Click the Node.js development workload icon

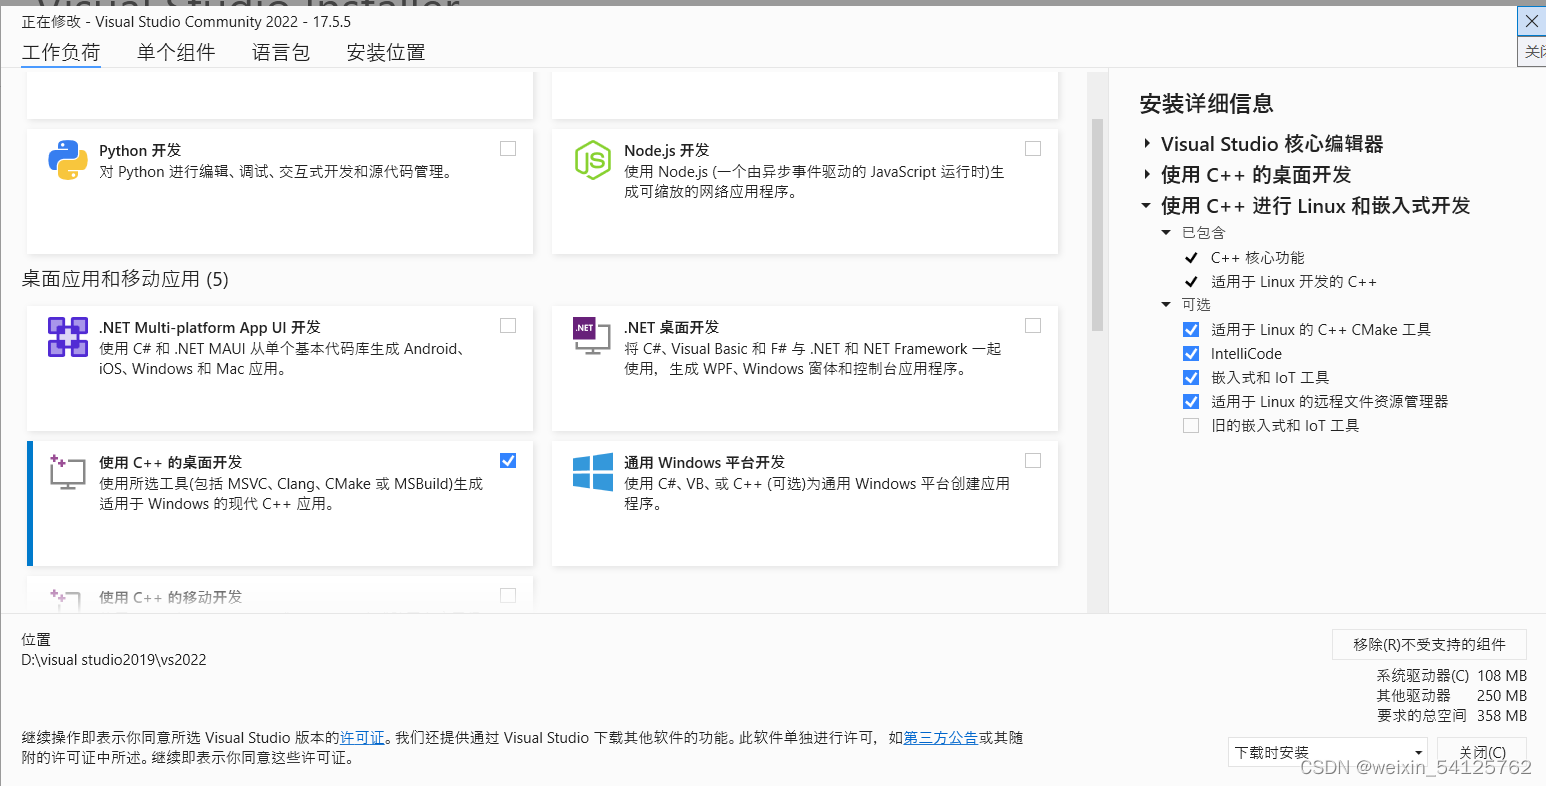click(x=592, y=160)
